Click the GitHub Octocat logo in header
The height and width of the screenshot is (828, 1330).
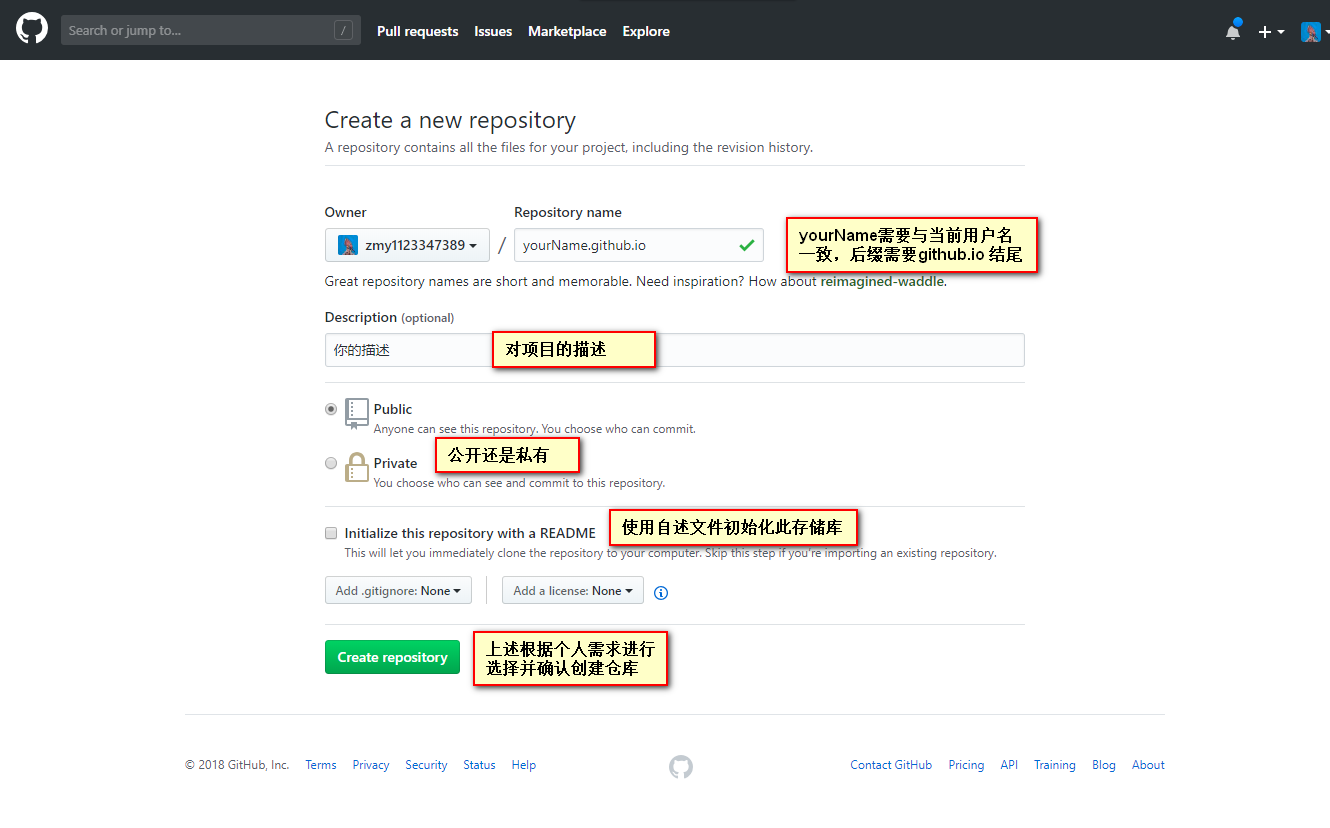pos(32,29)
